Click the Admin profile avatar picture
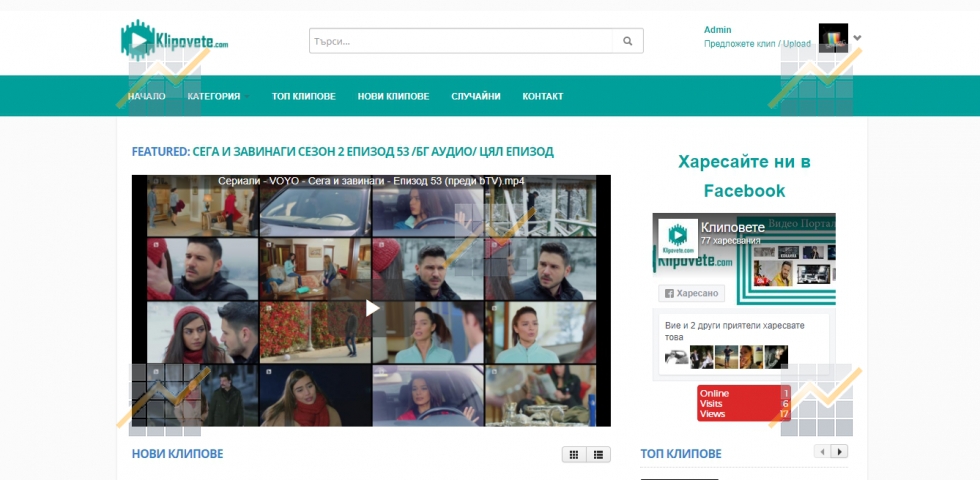980x480 pixels. click(832, 38)
